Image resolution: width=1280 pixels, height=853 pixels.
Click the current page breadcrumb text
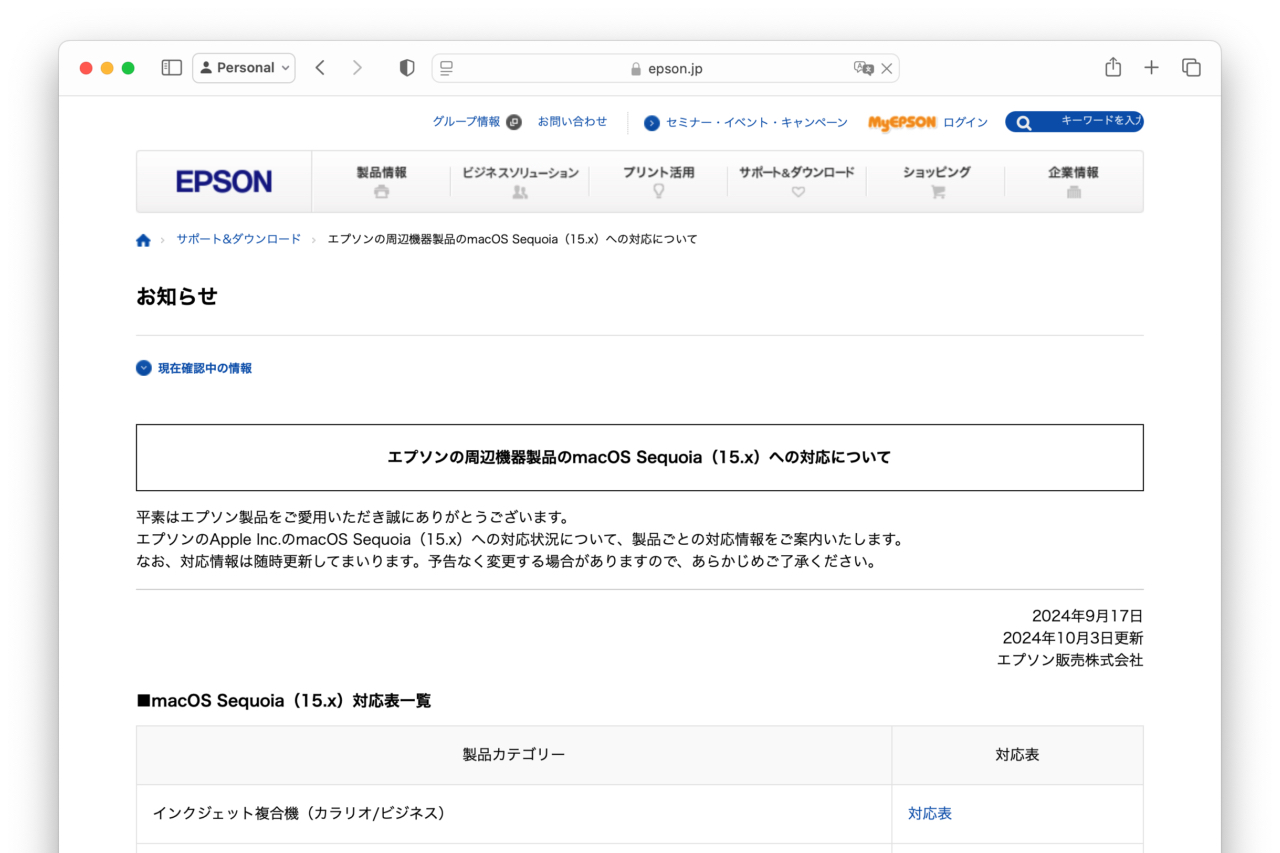(513, 239)
